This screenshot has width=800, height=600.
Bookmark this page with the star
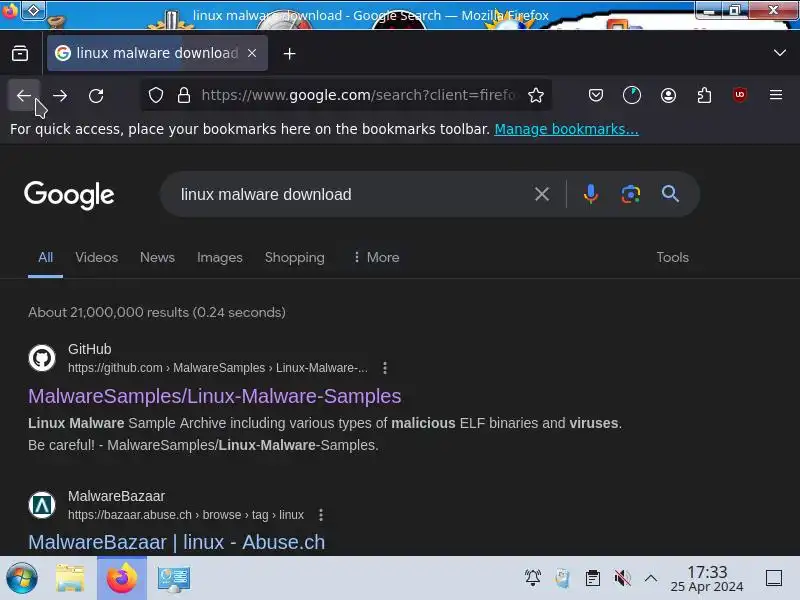point(536,95)
